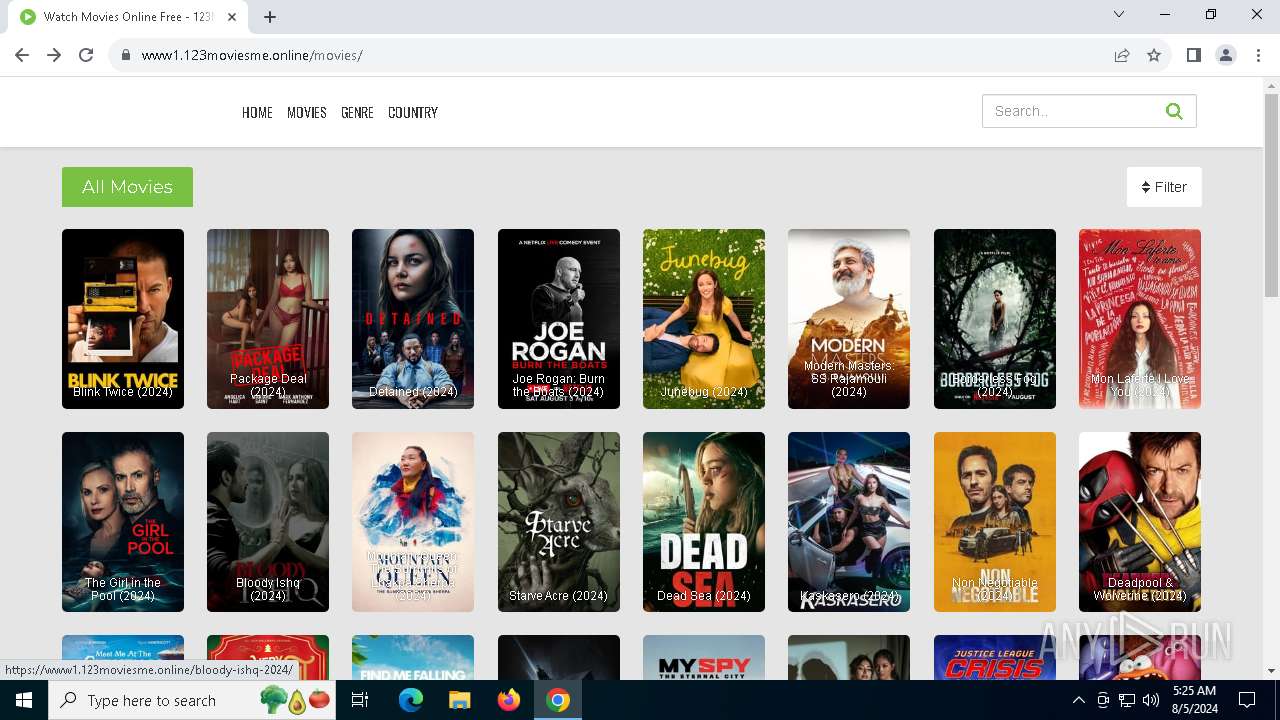Open The Girl in the Pool poster
This screenshot has height=720, width=1280.
pyautogui.click(x=123, y=522)
